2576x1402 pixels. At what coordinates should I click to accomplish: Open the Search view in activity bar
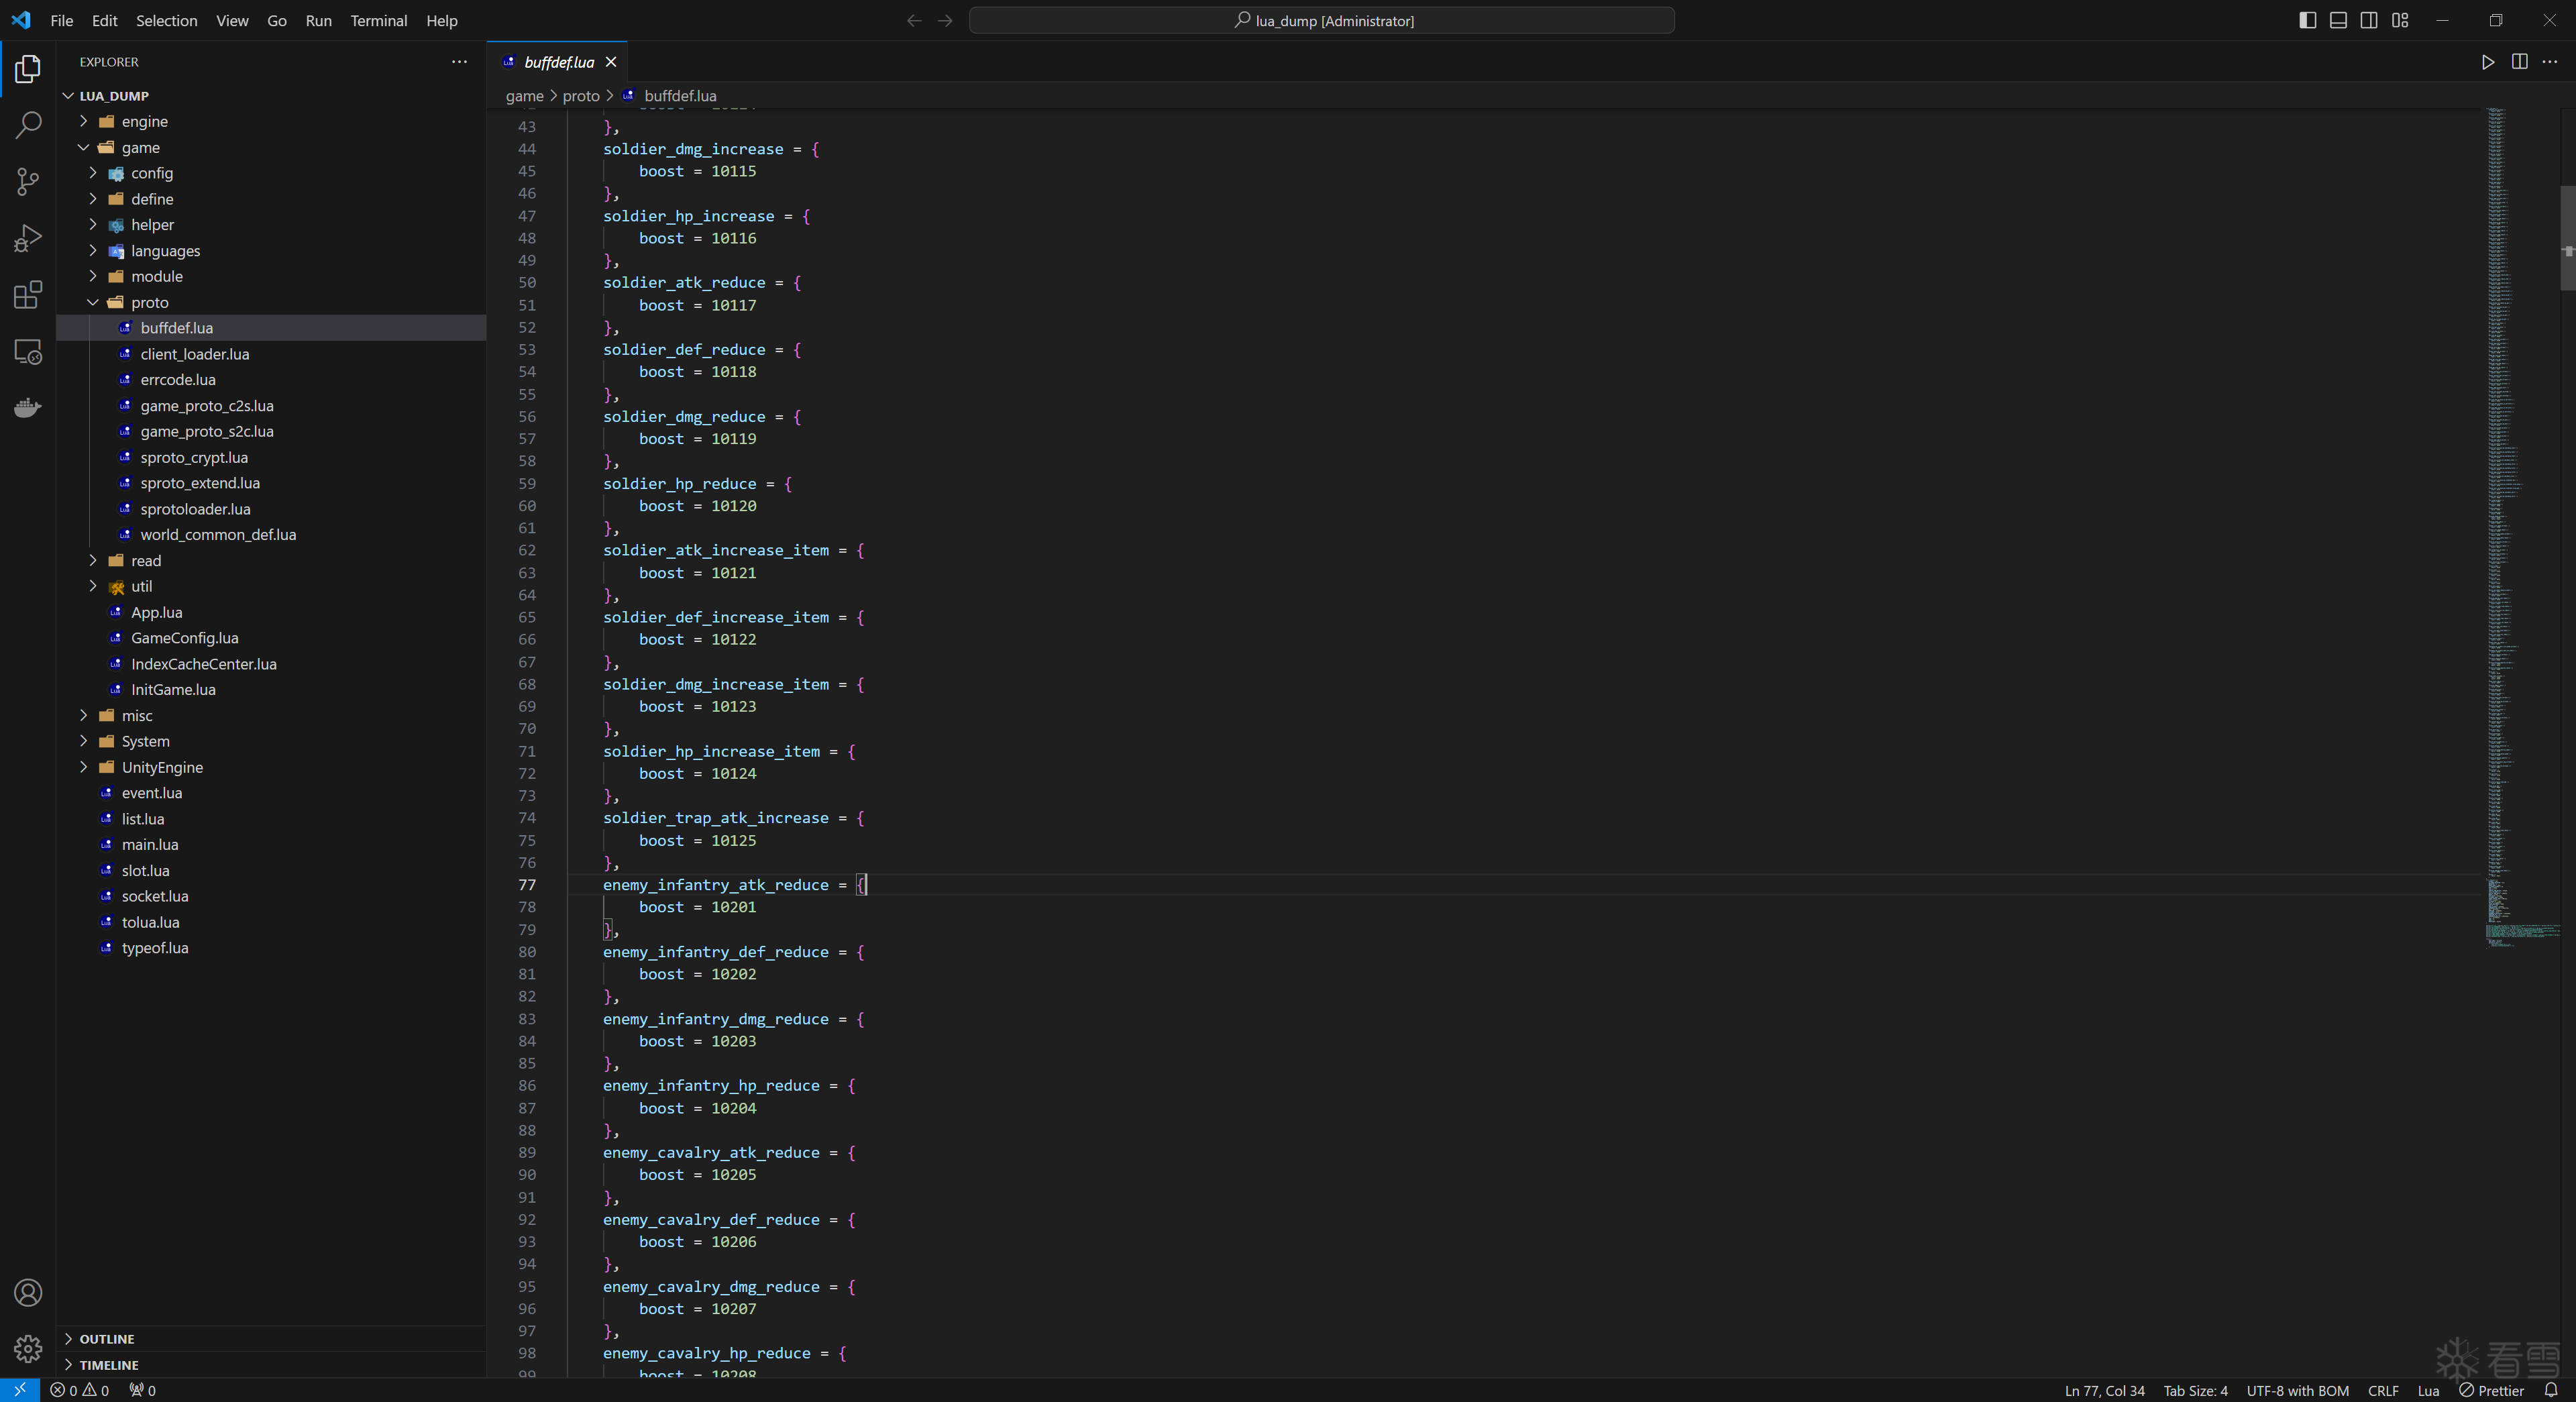tap(28, 125)
